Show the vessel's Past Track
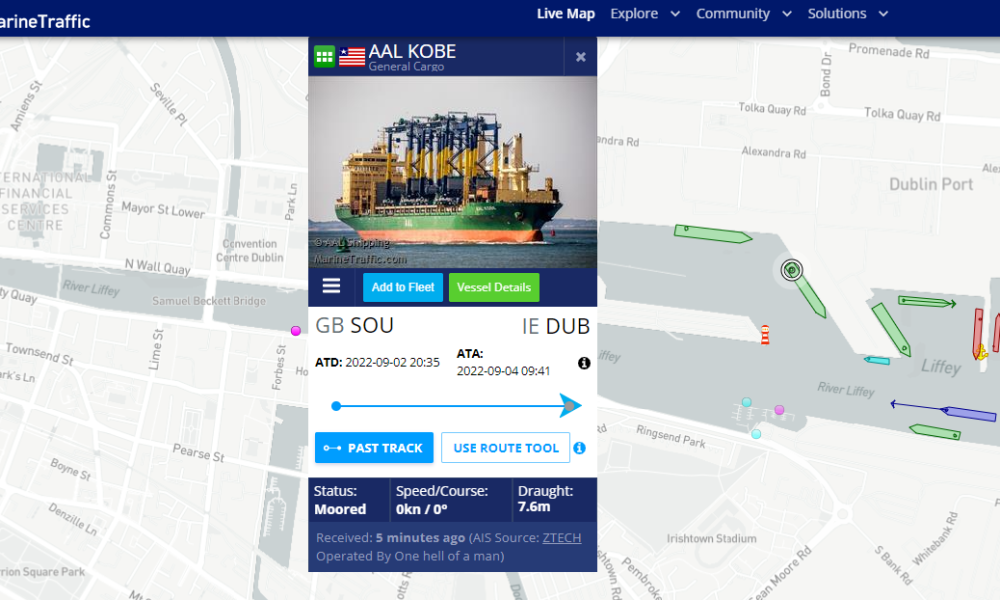Viewport: 1000px width, 600px height. pyautogui.click(x=374, y=448)
